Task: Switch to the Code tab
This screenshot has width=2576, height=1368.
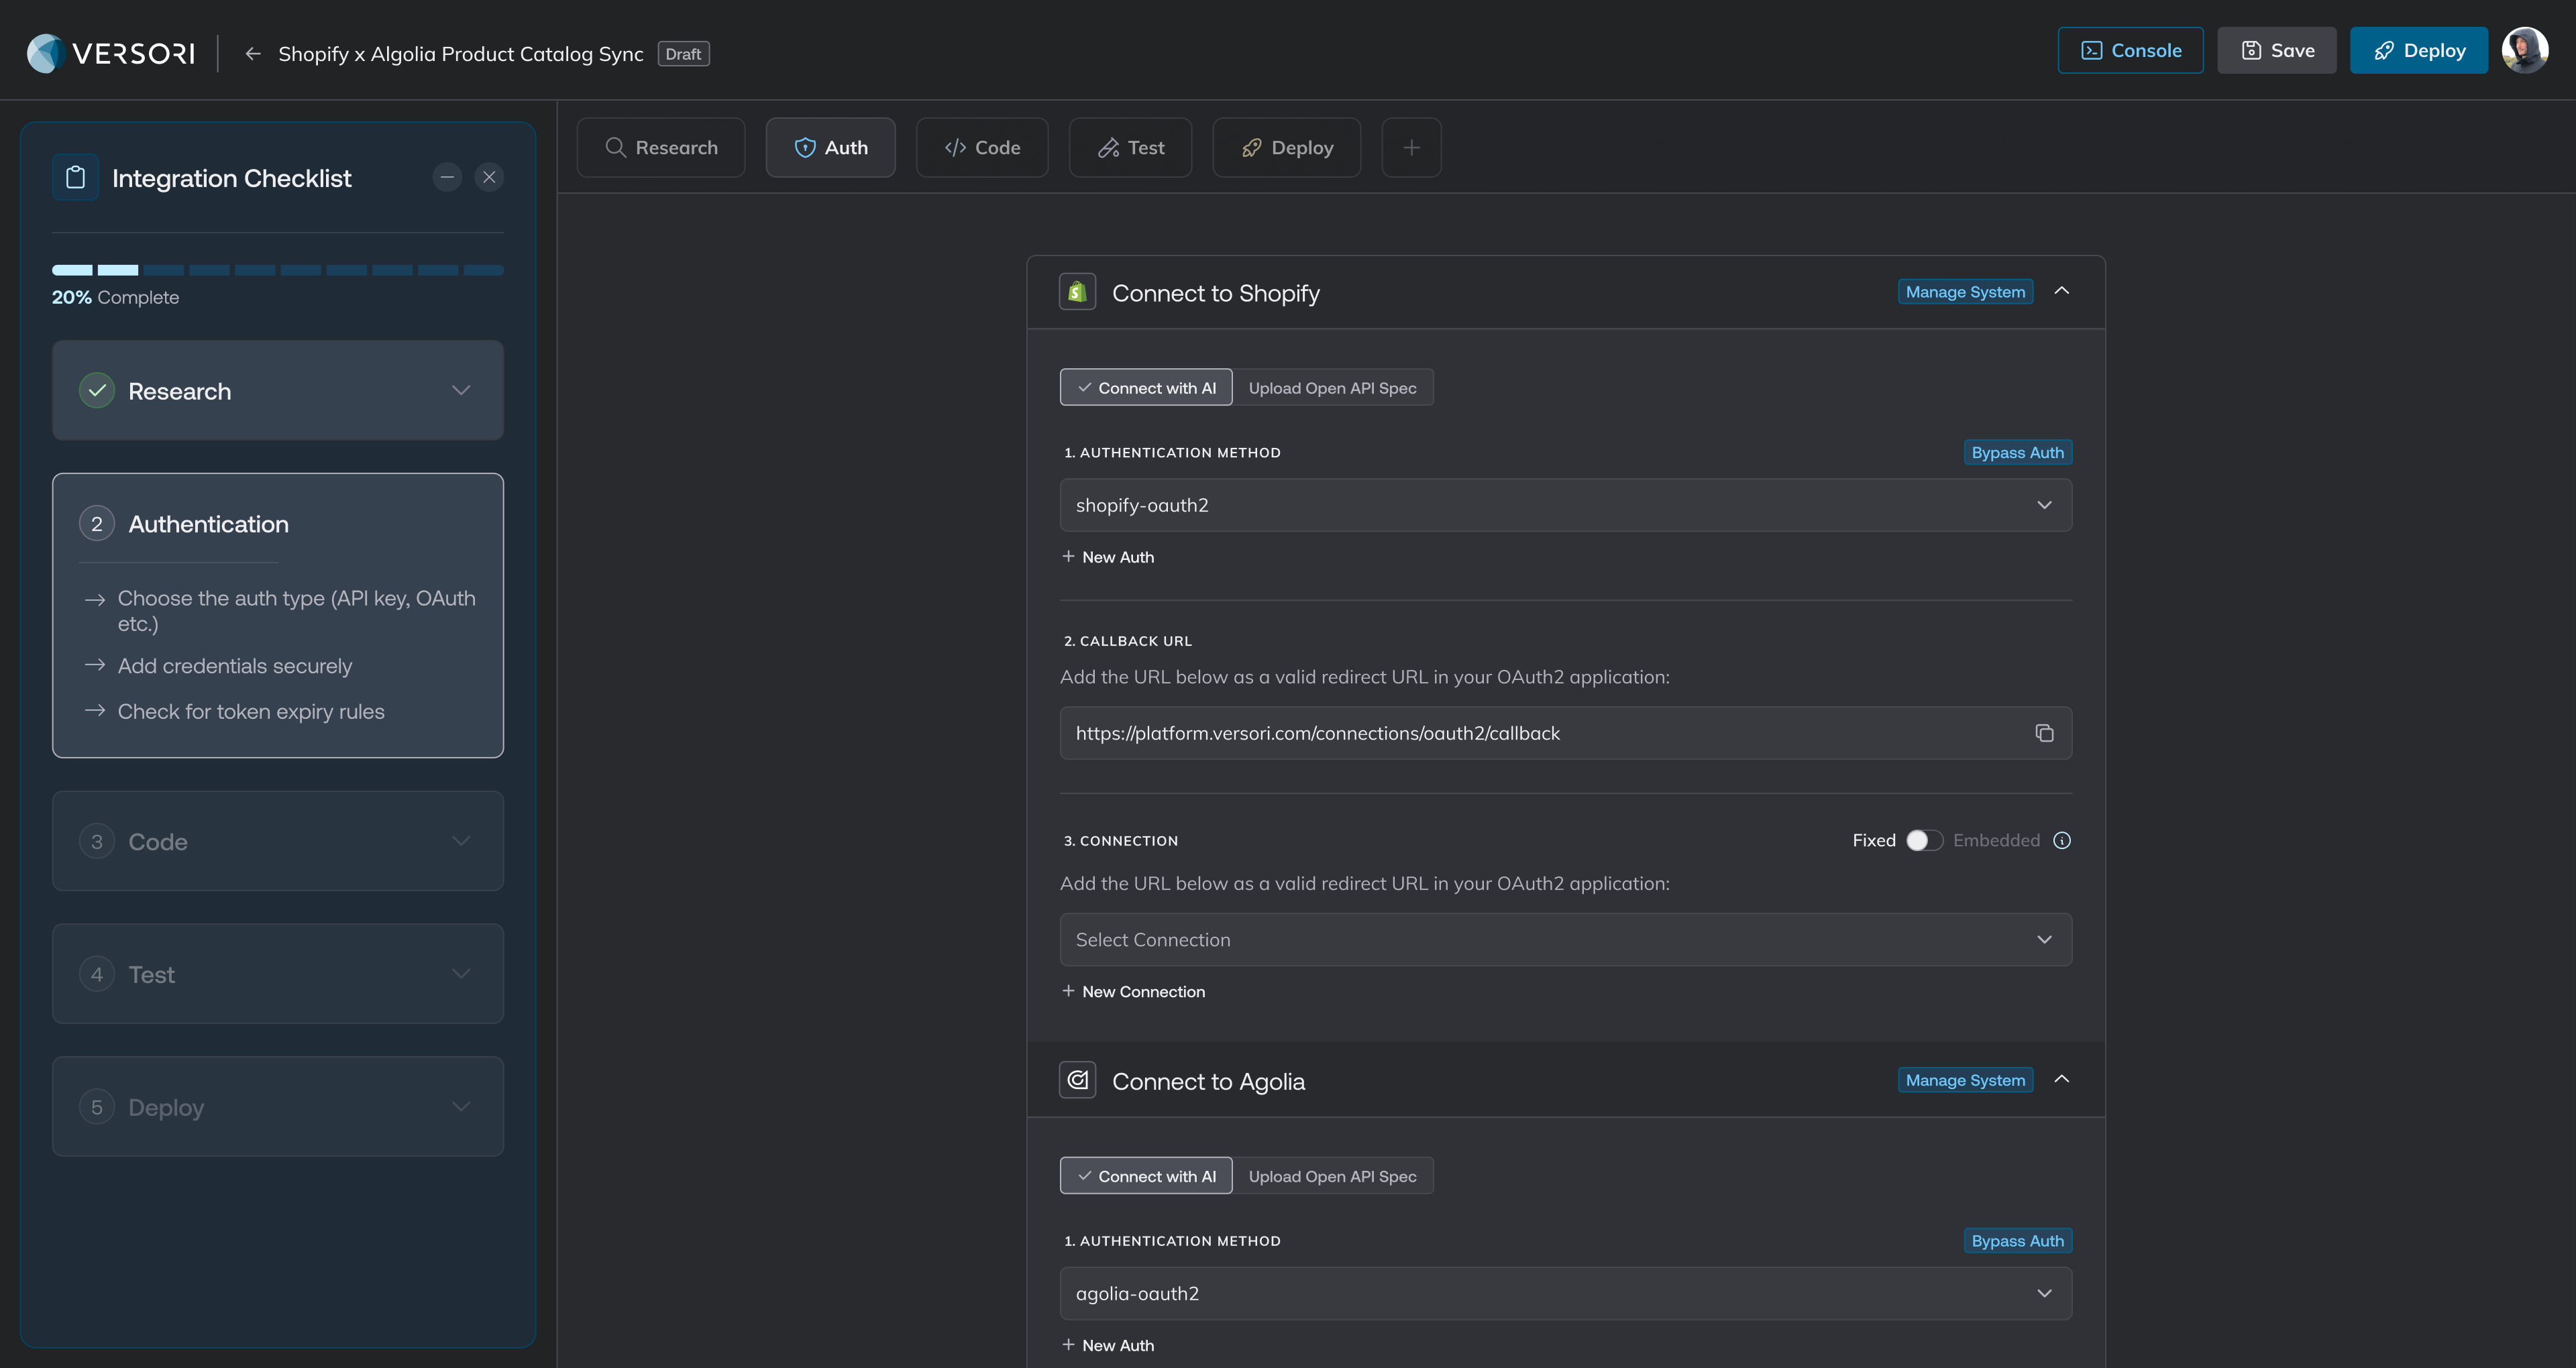Action: 982,147
